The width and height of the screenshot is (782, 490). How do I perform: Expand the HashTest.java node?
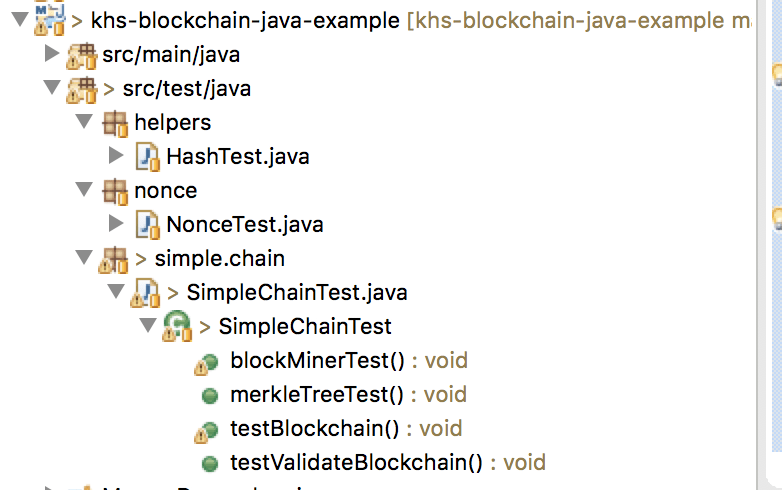[116, 156]
